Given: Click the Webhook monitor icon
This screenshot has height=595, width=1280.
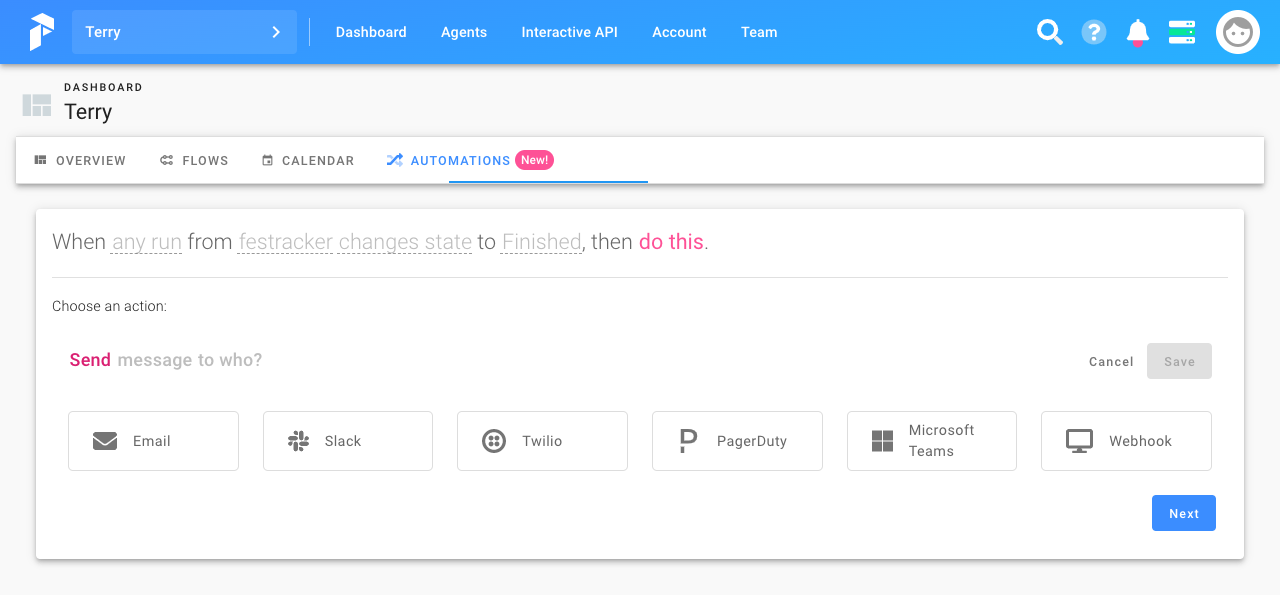Looking at the screenshot, I should [x=1079, y=441].
